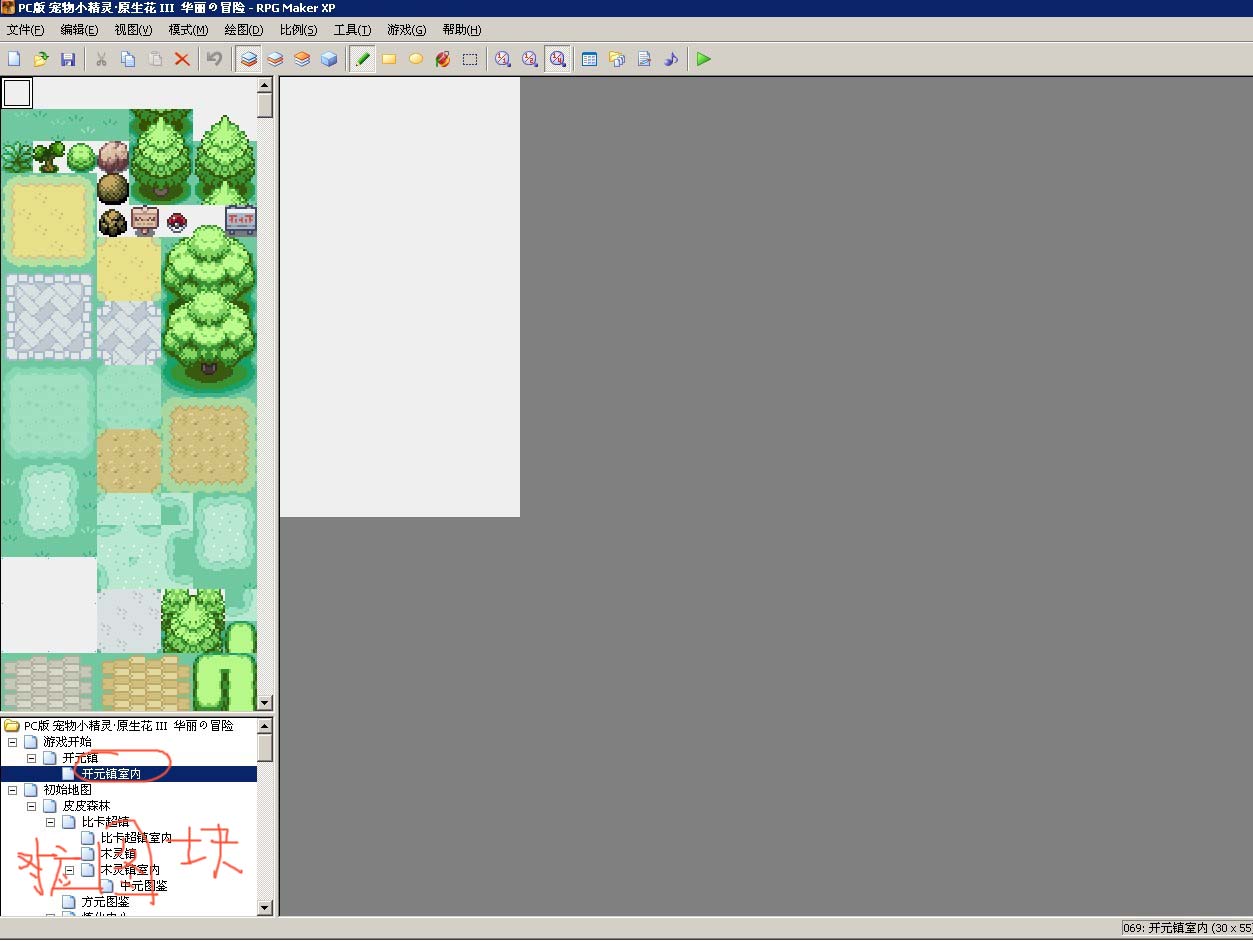The height and width of the screenshot is (941, 1253).
Task: Switch to map Layer 2
Action: (x=275, y=59)
